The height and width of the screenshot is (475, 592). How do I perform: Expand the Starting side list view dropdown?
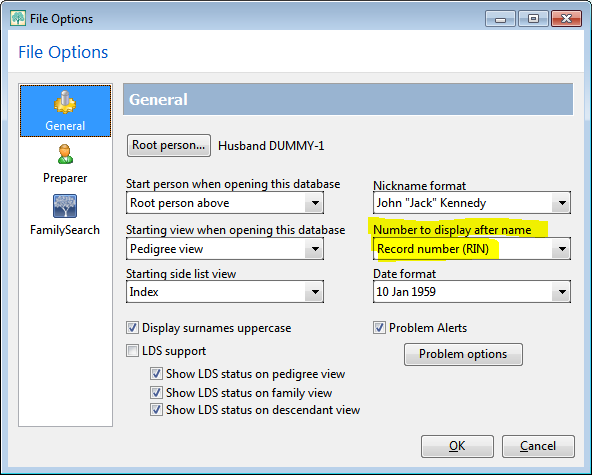point(225,291)
